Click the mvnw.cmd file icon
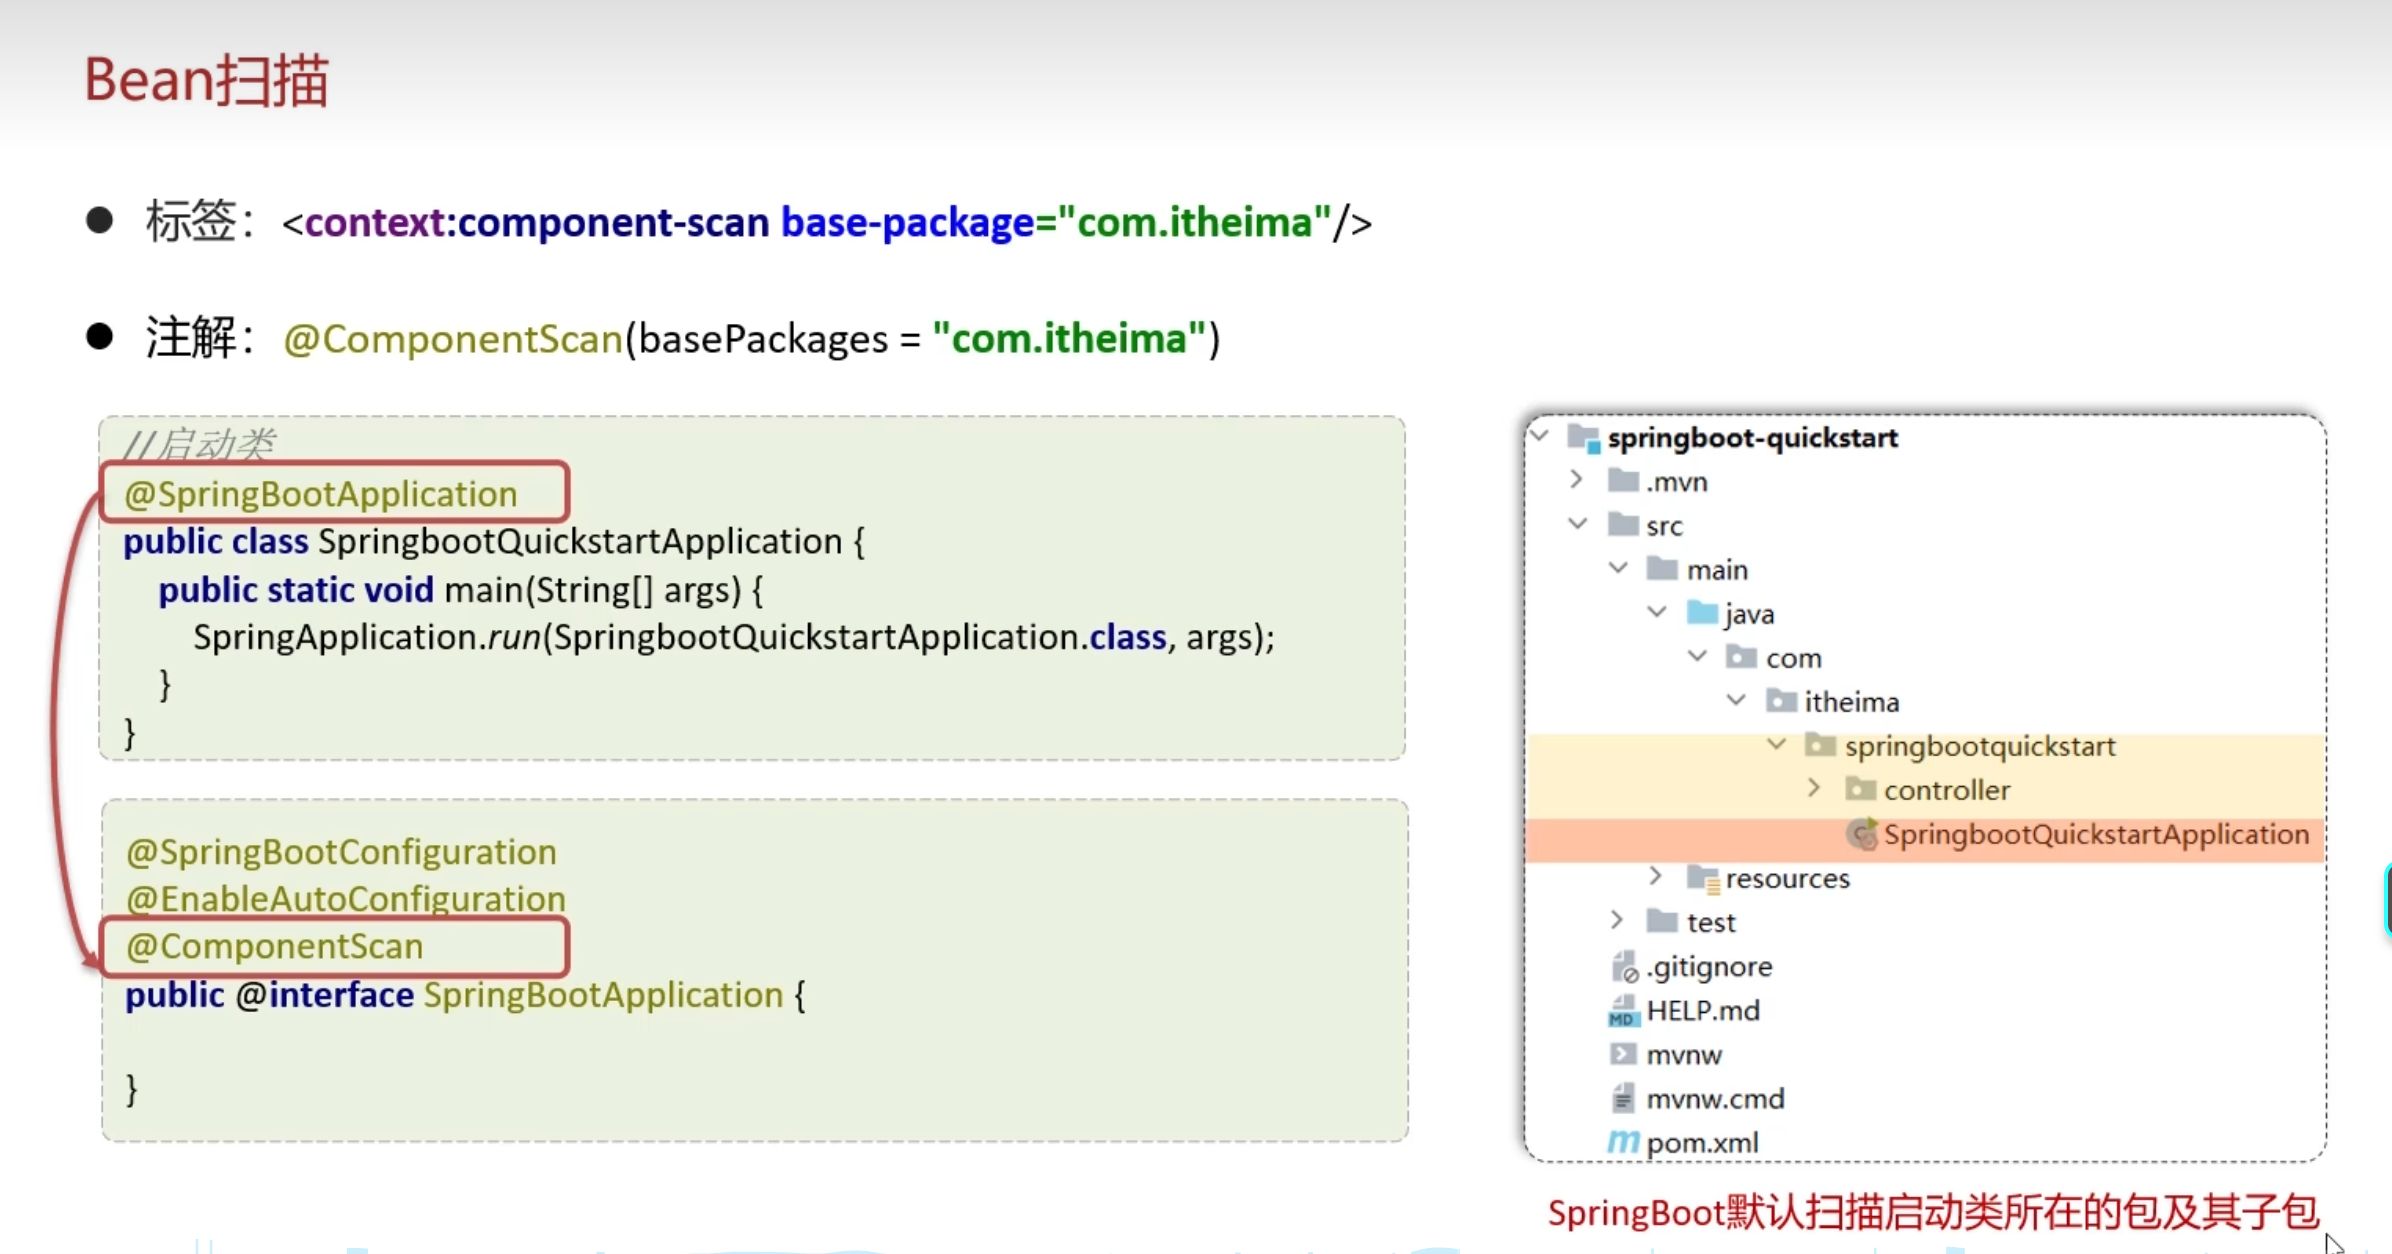 1623,1098
